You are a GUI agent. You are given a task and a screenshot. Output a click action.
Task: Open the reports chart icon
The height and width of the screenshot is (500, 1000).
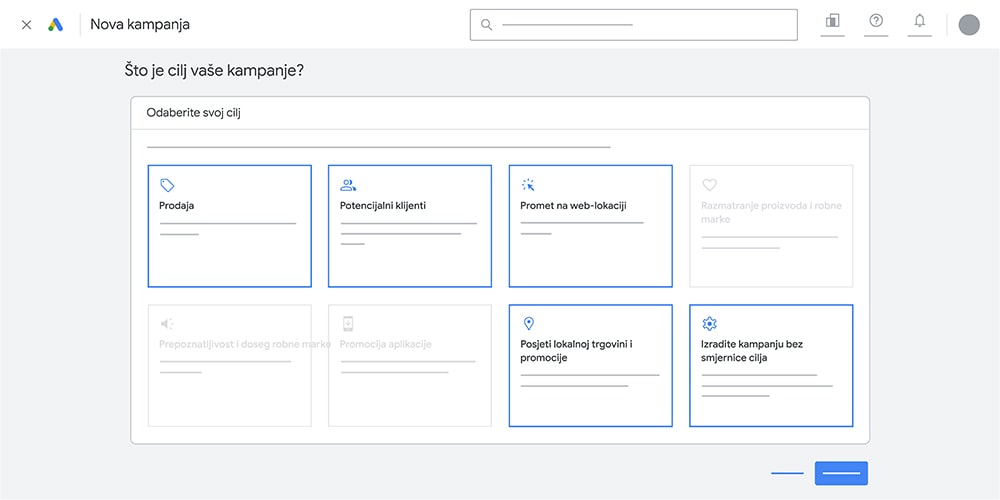pos(832,21)
